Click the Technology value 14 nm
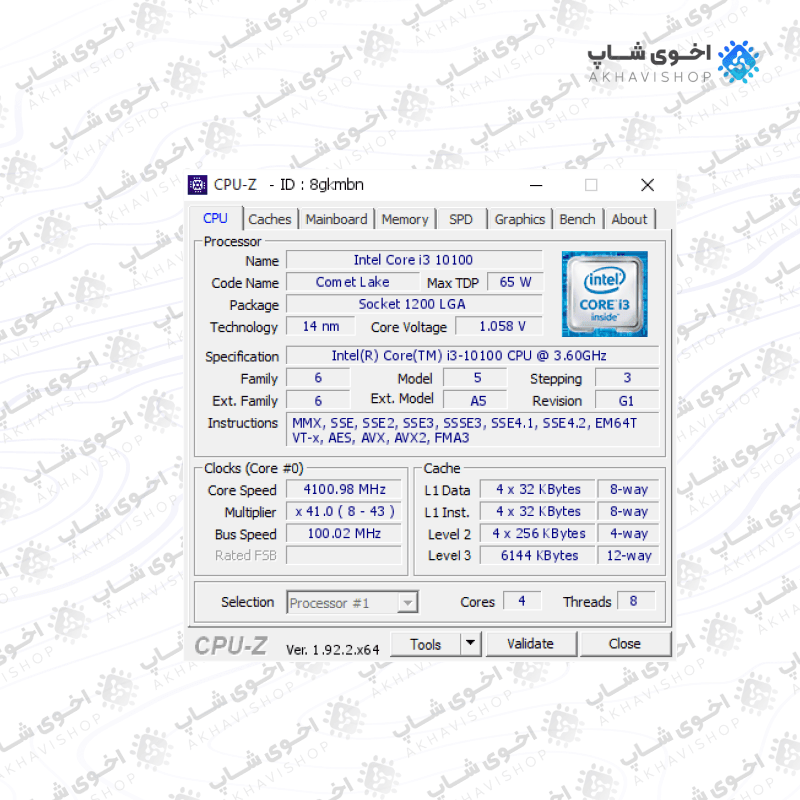Viewport: 800px width, 800px height. 321,326
